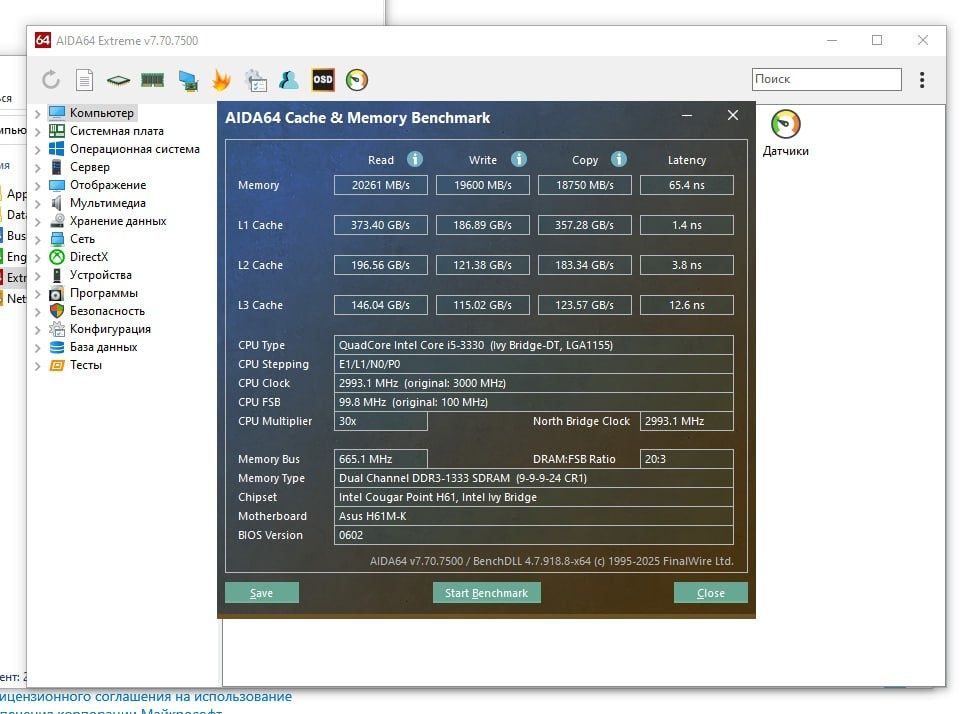Open the report wizard toolbar icon
This screenshot has height=714, width=967.
256,80
